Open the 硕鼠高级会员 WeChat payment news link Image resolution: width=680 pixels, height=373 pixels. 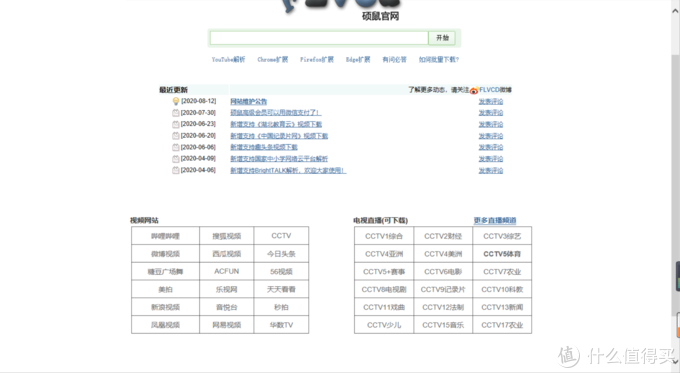(x=275, y=113)
